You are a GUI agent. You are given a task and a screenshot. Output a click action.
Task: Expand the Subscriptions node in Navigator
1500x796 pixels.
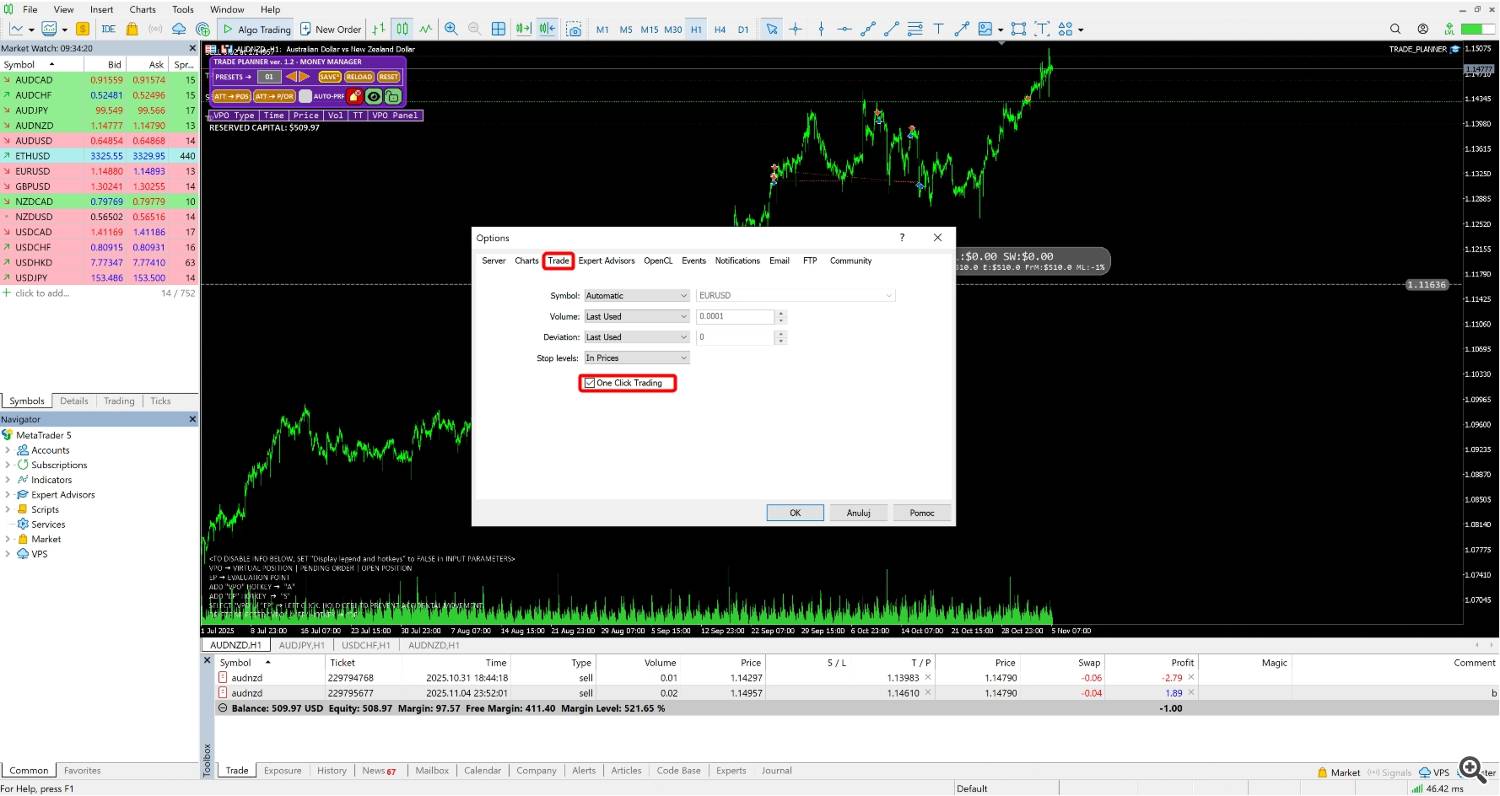[x=8, y=465]
